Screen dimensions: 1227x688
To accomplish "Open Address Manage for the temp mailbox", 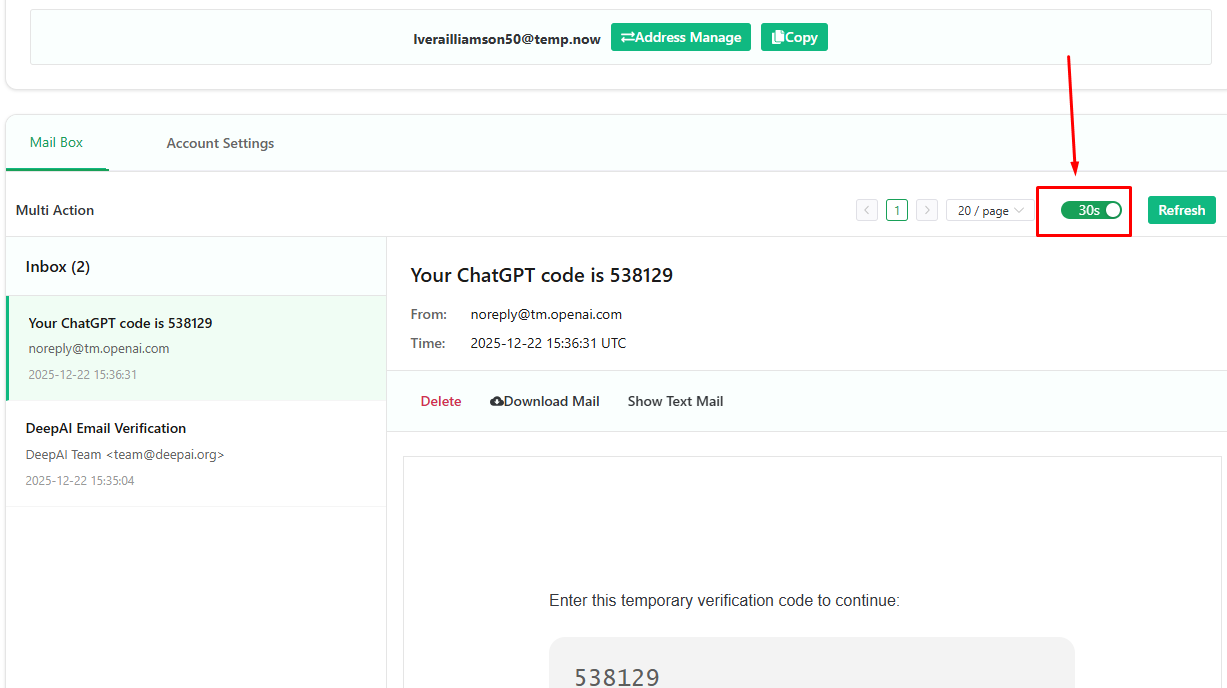I will pos(680,37).
